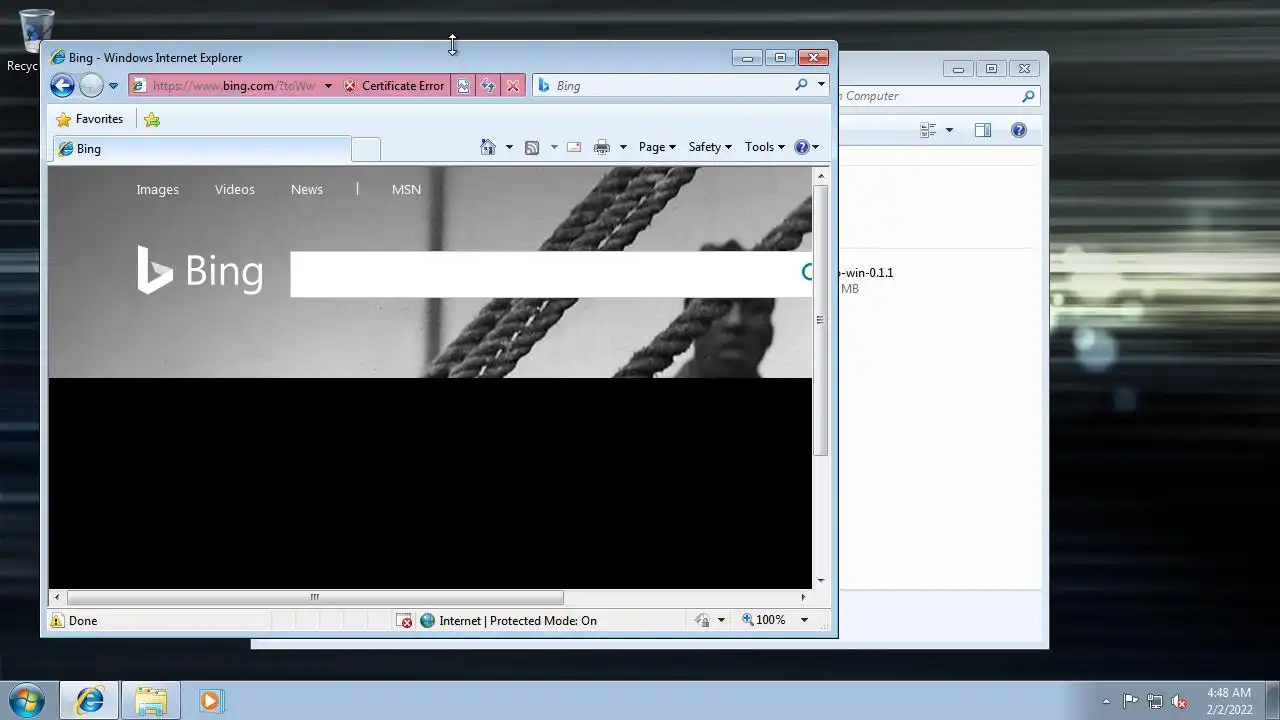Click the Action Center flag icon
Image resolution: width=1280 pixels, height=720 pixels.
tap(1130, 701)
